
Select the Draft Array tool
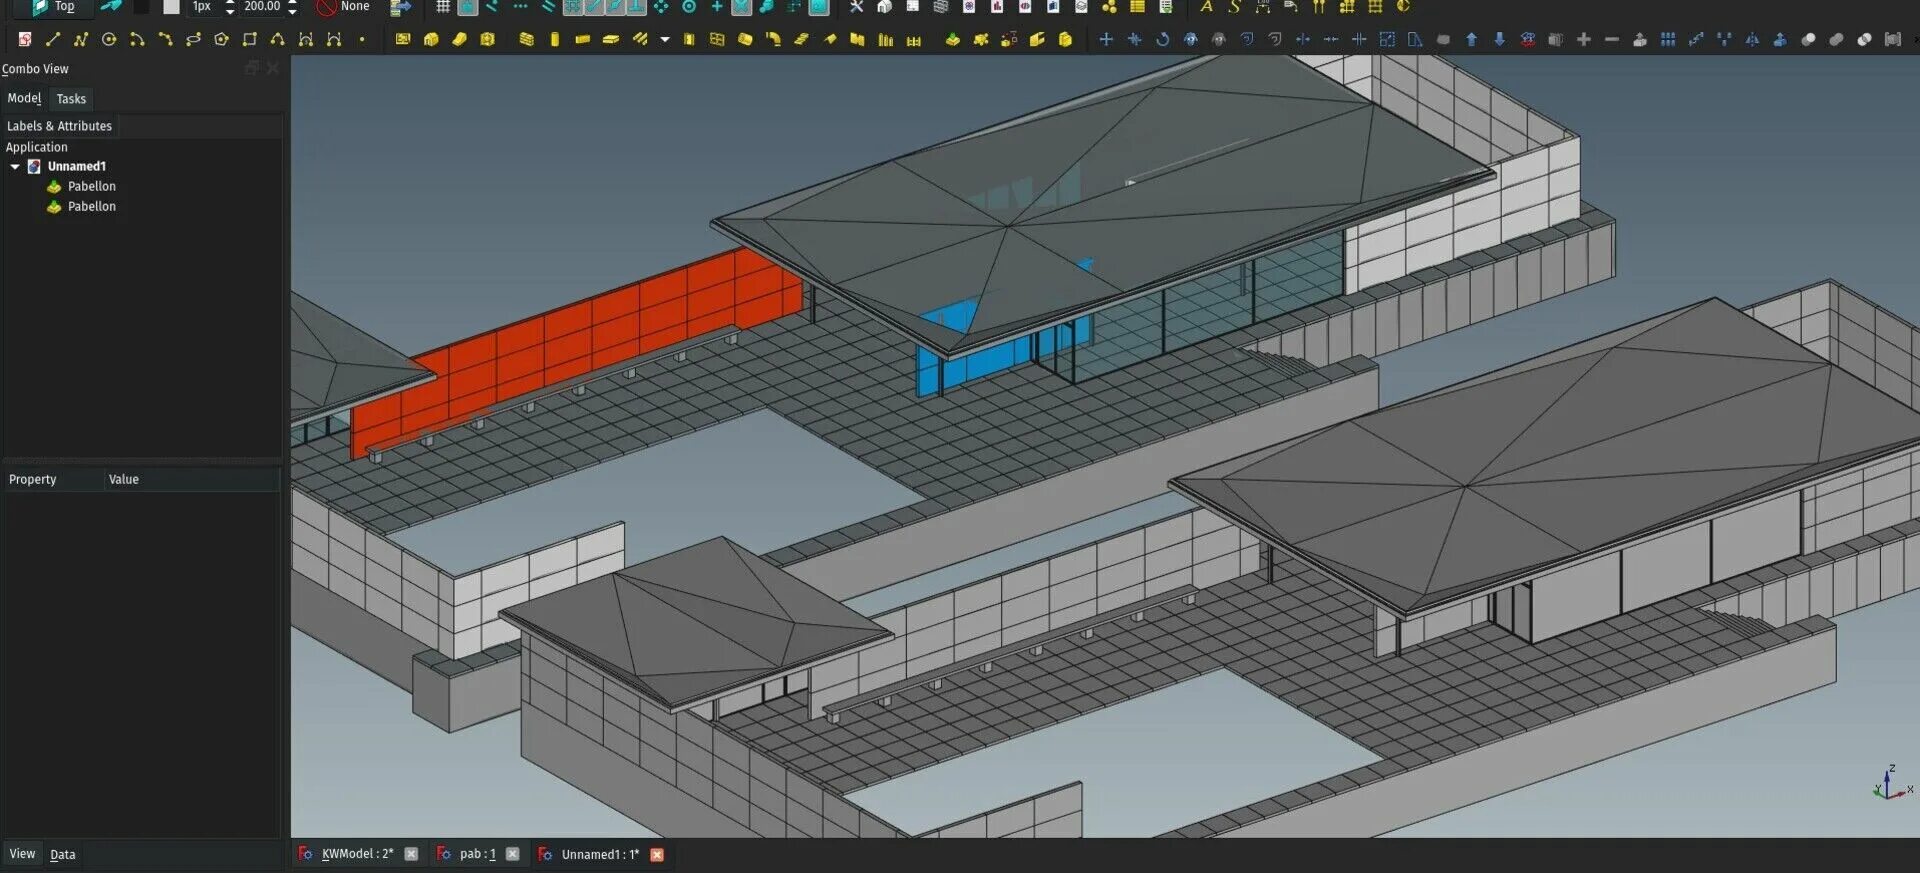pyautogui.click(x=1667, y=40)
